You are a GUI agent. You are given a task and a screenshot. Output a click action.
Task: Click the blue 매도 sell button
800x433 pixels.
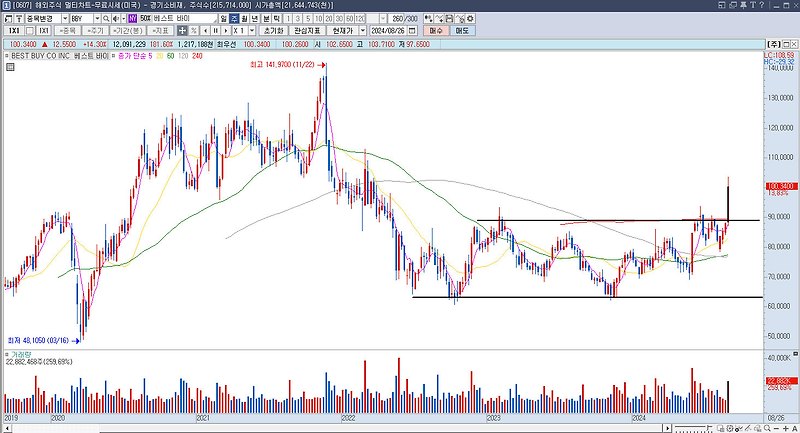point(462,31)
